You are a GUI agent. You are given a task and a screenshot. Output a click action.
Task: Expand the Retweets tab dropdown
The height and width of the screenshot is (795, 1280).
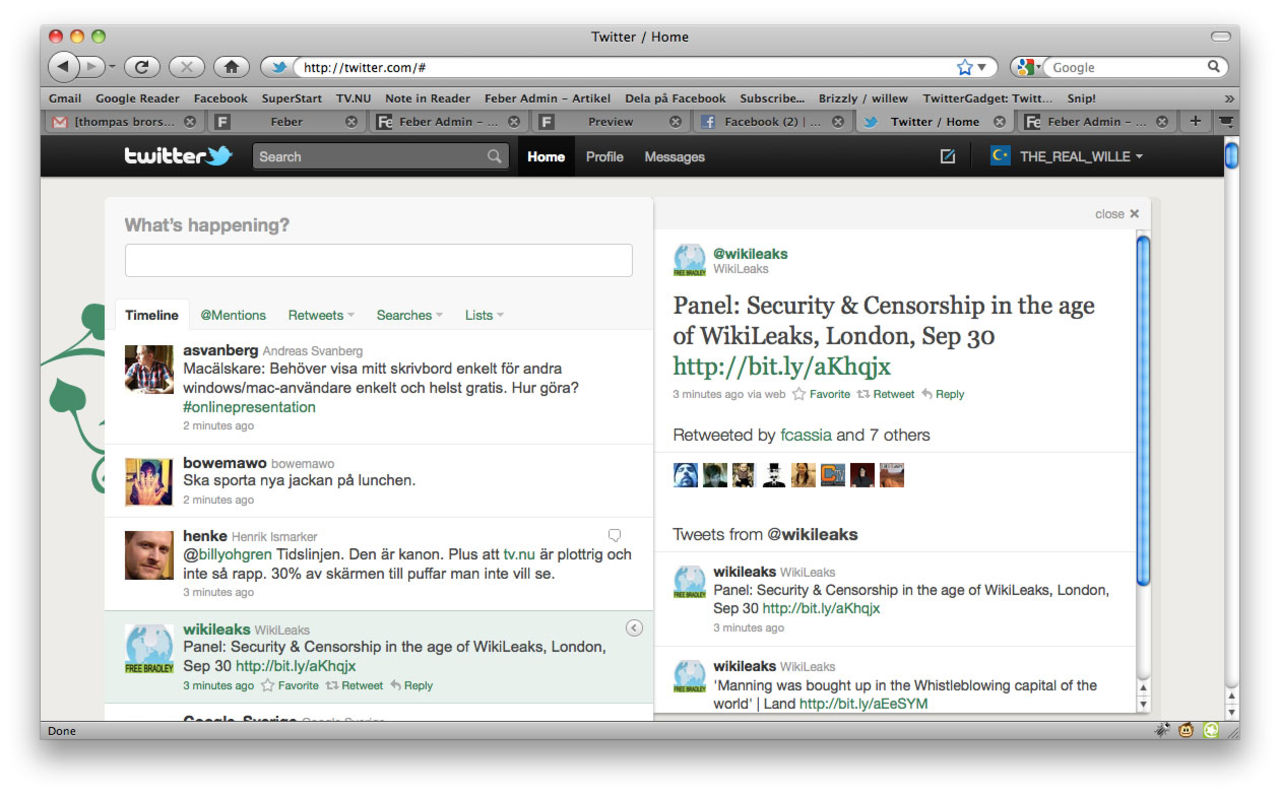[x=351, y=316]
